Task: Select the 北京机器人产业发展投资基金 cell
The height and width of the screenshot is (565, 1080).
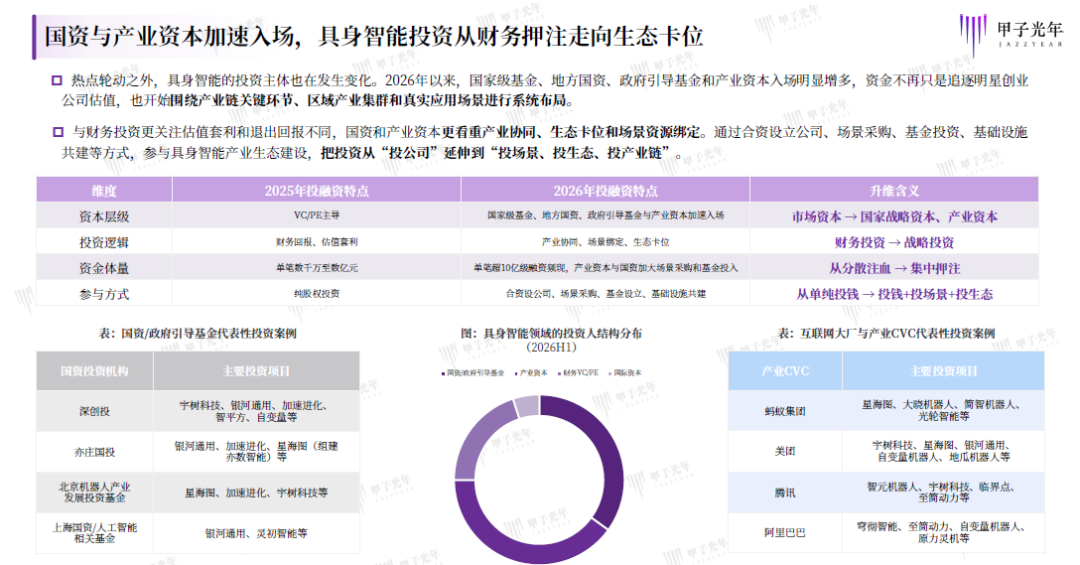Action: coord(94,492)
